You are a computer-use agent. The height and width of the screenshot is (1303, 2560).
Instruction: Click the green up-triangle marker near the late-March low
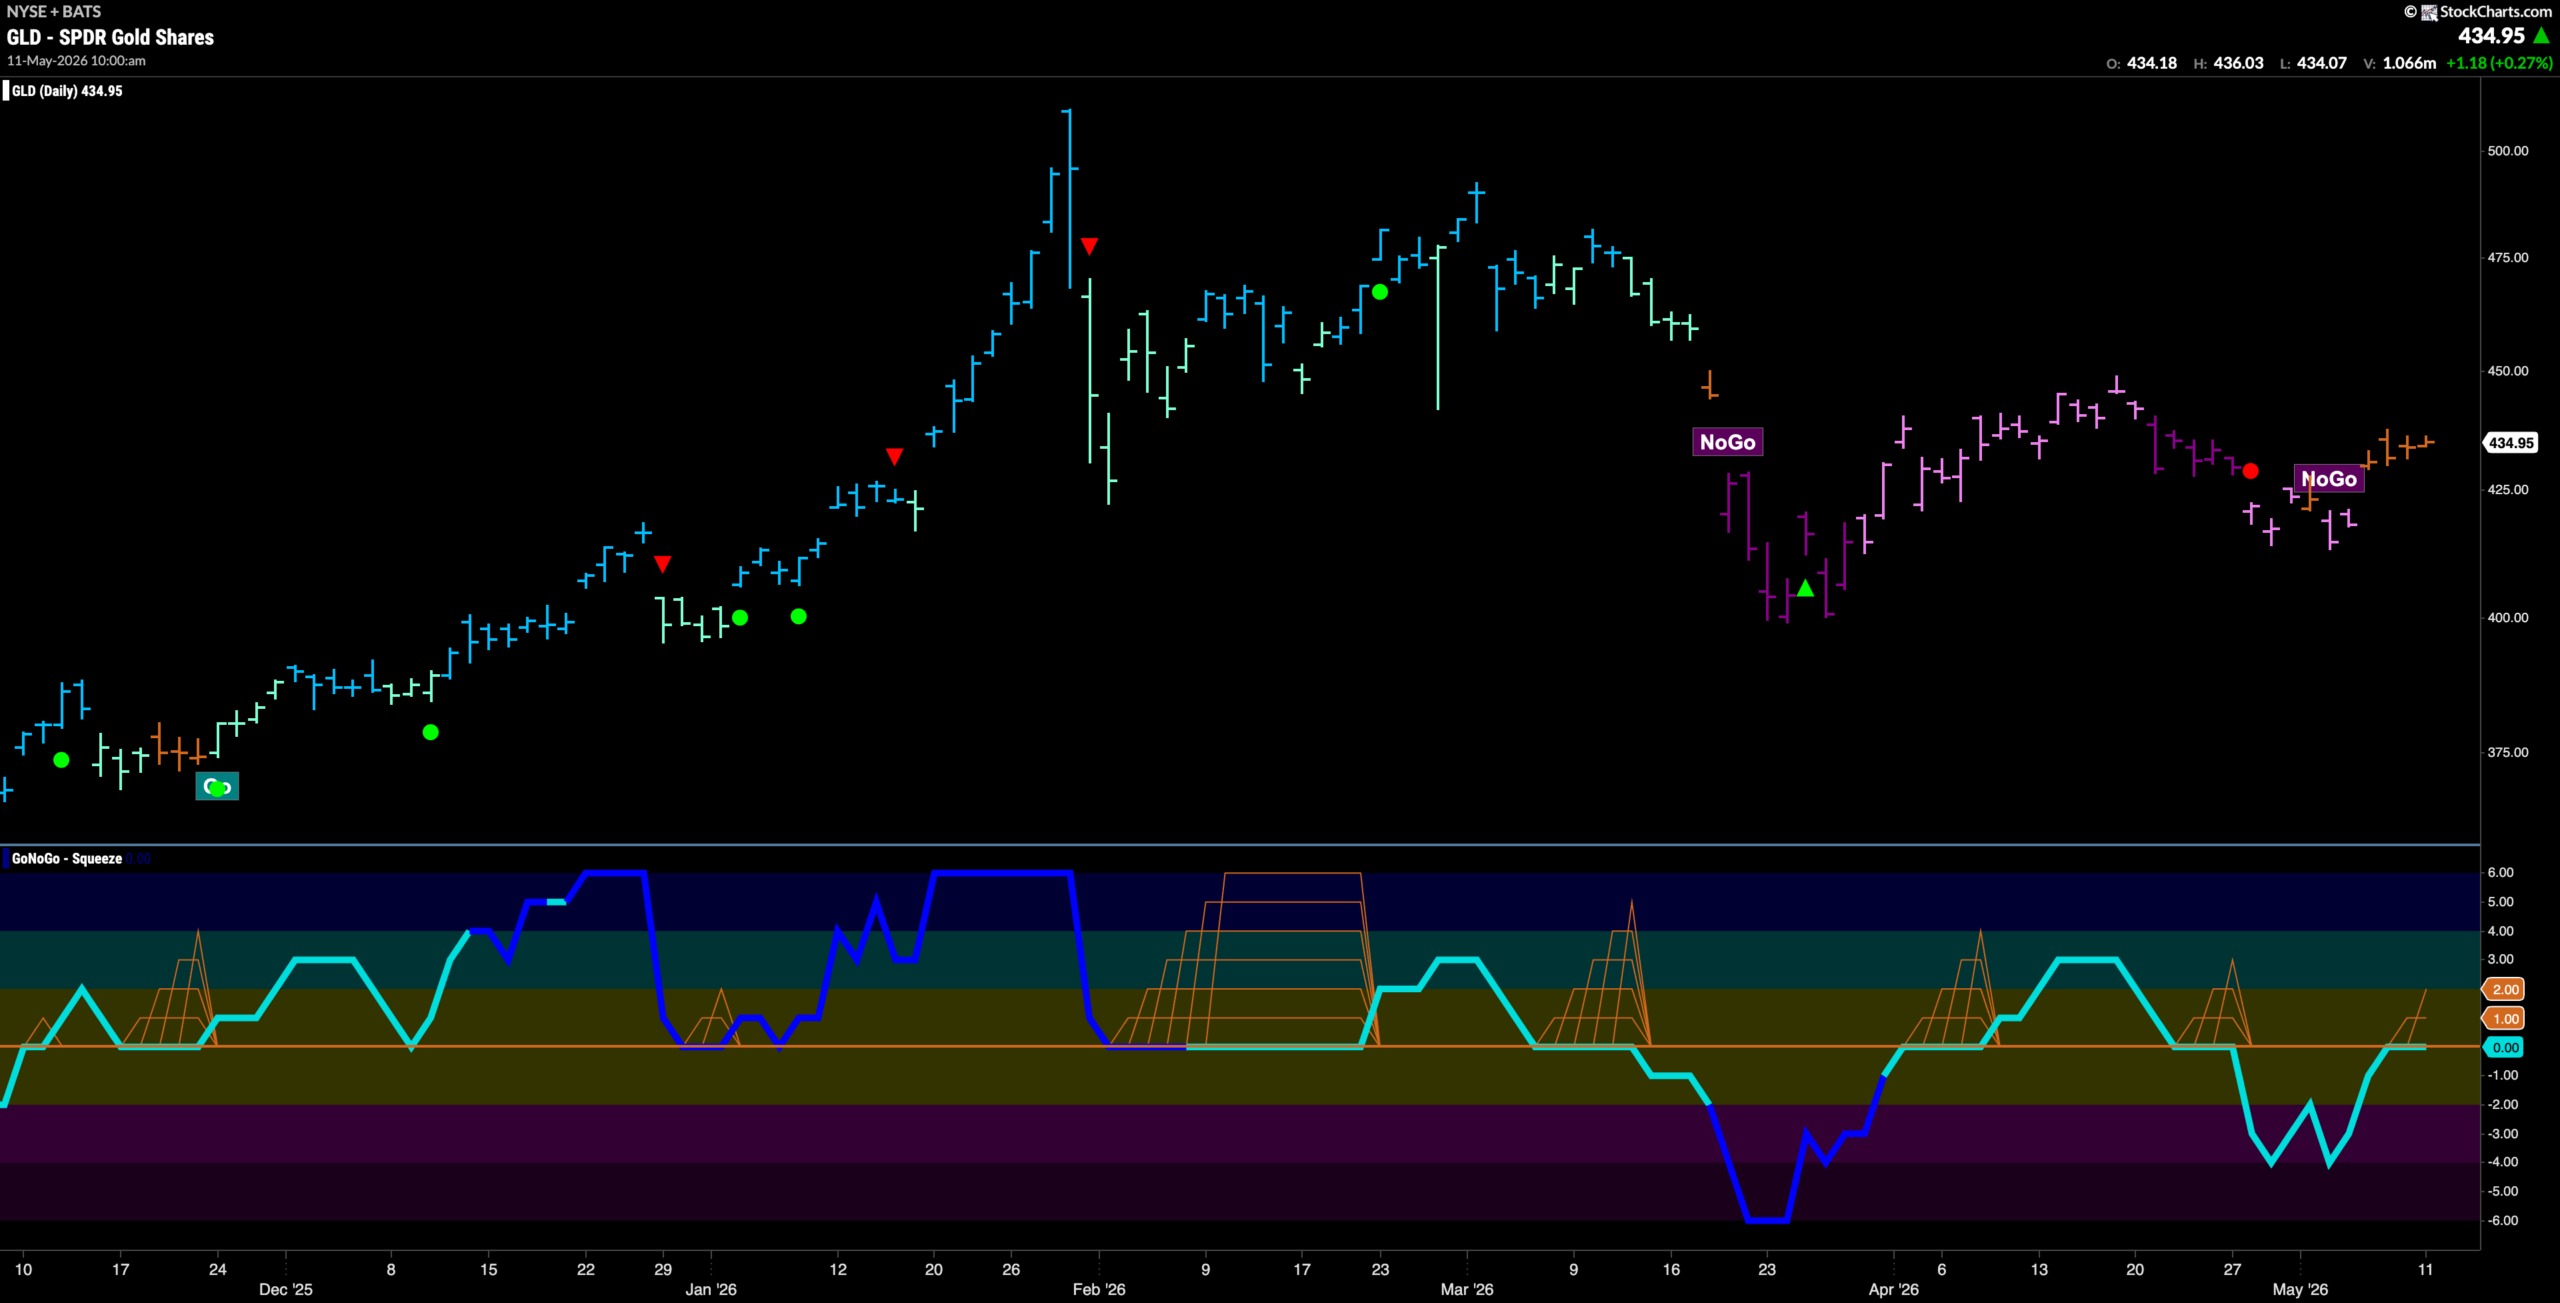(1805, 588)
